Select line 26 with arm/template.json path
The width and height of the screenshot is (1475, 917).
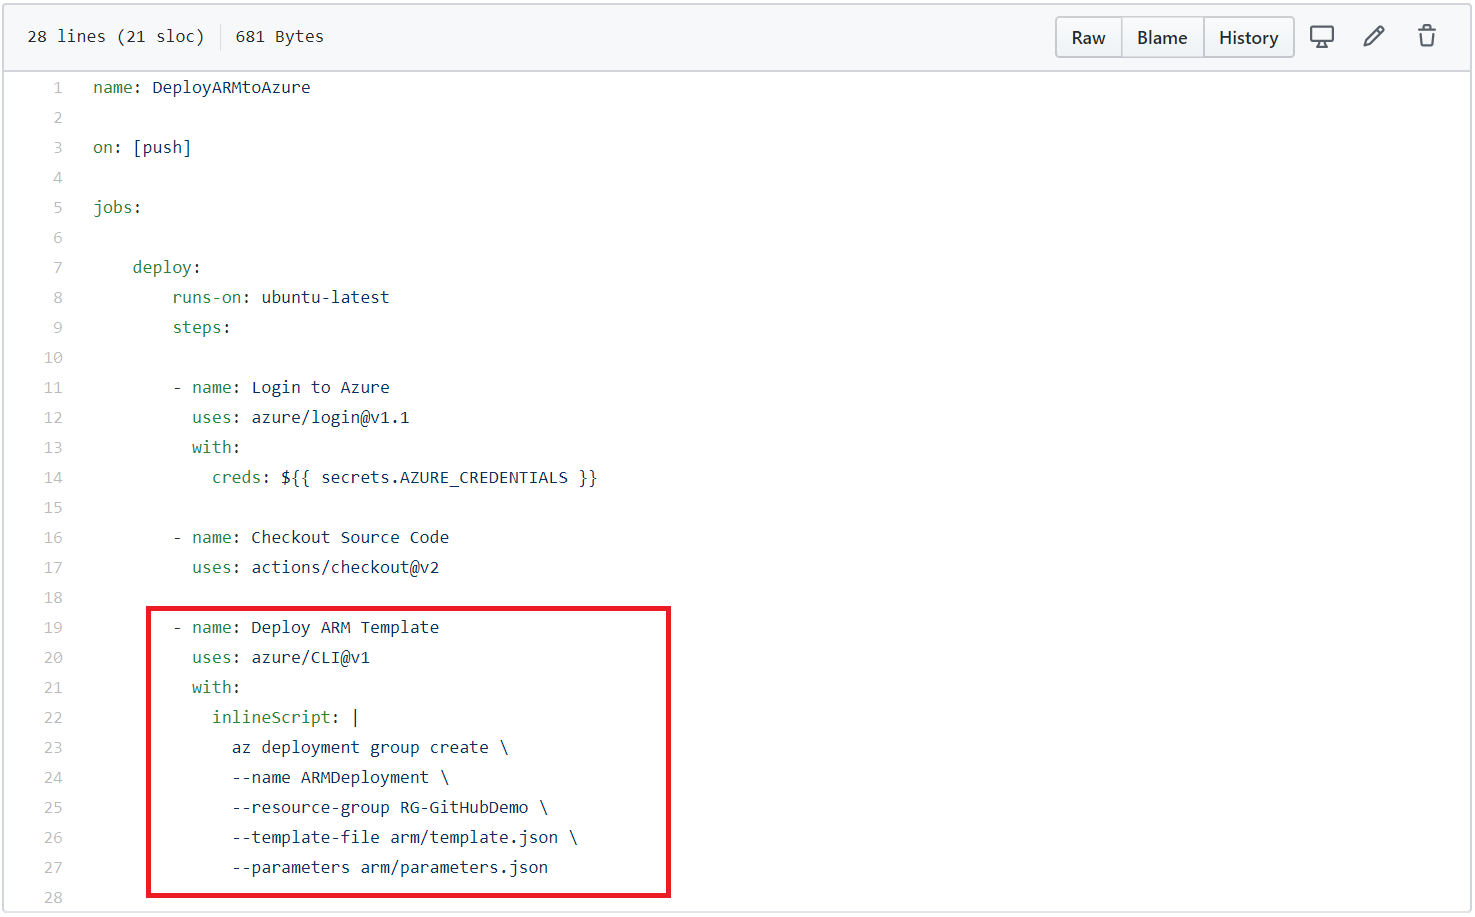pyautogui.click(x=53, y=837)
